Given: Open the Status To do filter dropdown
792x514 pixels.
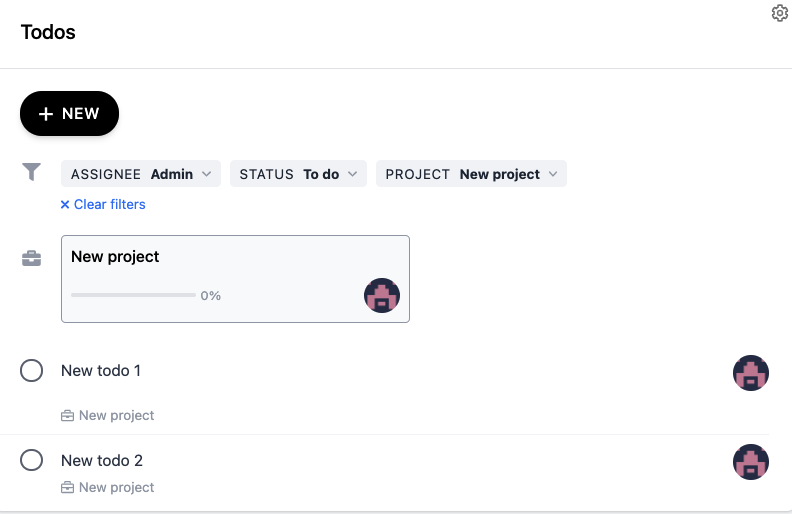Looking at the screenshot, I should (298, 174).
